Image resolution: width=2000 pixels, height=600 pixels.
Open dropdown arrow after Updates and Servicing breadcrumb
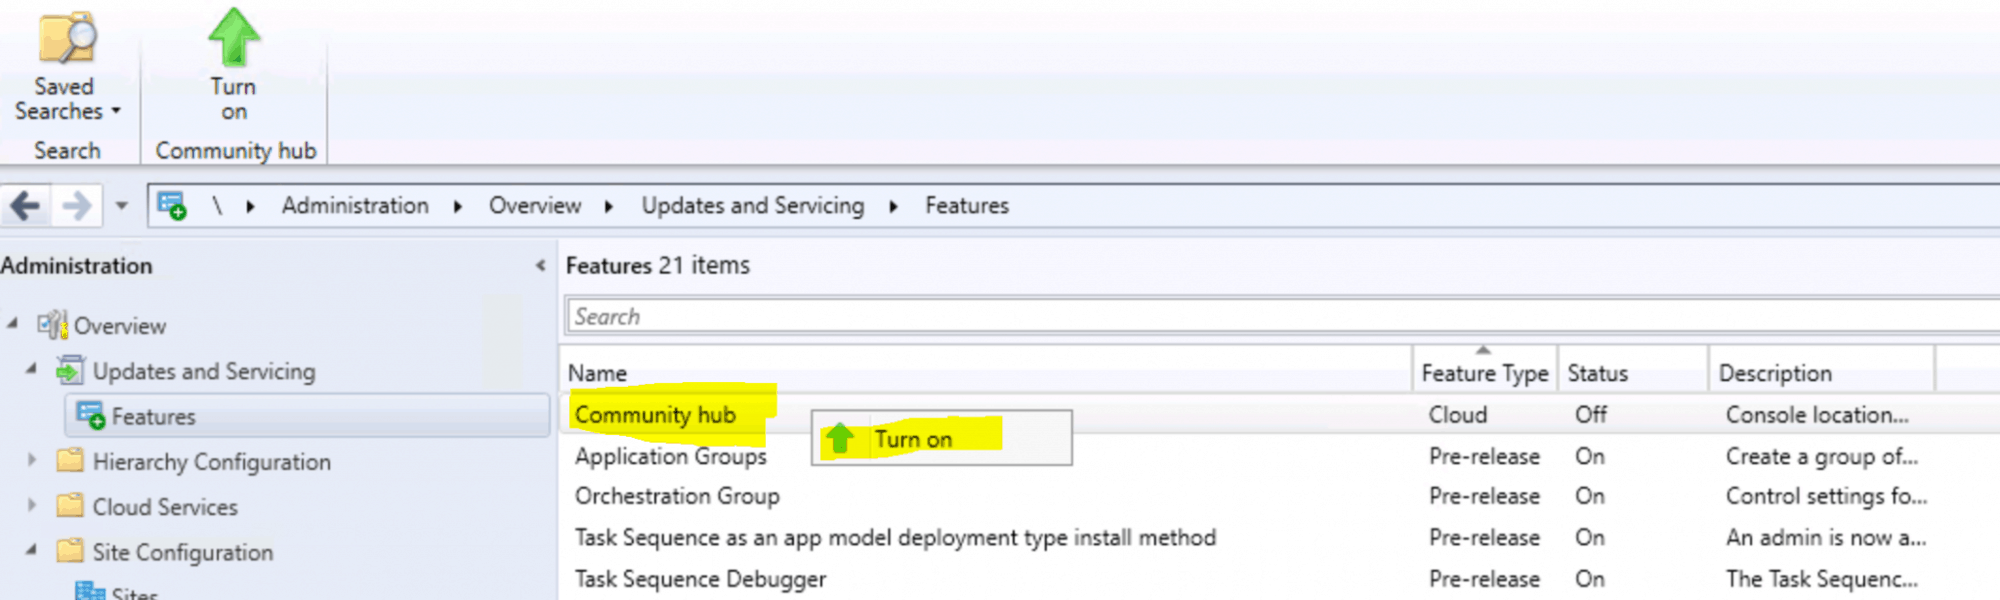[893, 206]
